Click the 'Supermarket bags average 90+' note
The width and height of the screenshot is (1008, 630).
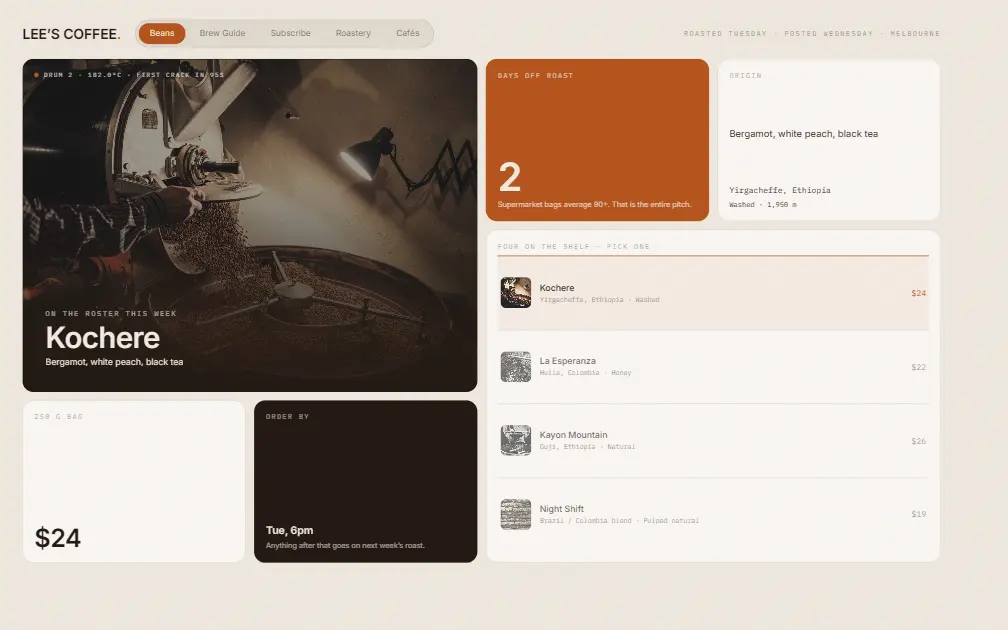point(594,204)
